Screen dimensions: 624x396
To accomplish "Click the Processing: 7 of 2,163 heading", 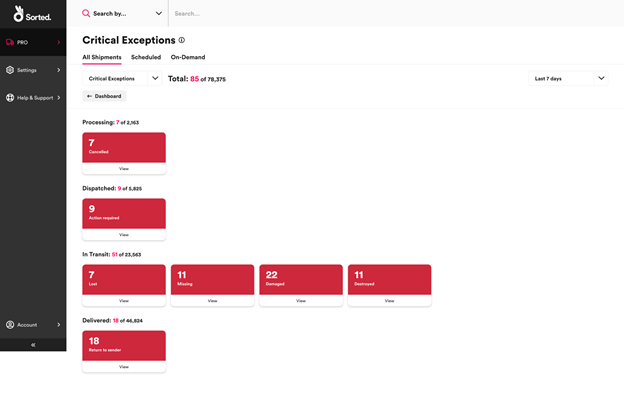I will 111,122.
